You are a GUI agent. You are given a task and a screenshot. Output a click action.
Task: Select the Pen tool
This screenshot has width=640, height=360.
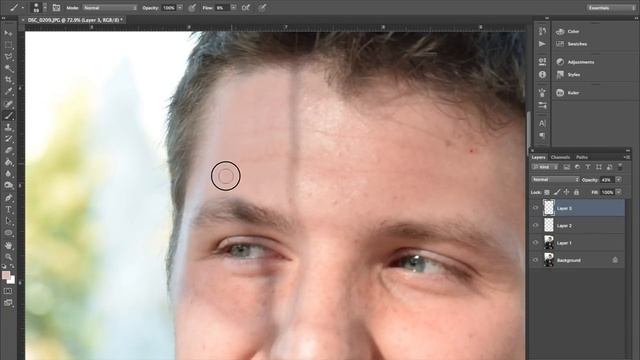click(8, 198)
